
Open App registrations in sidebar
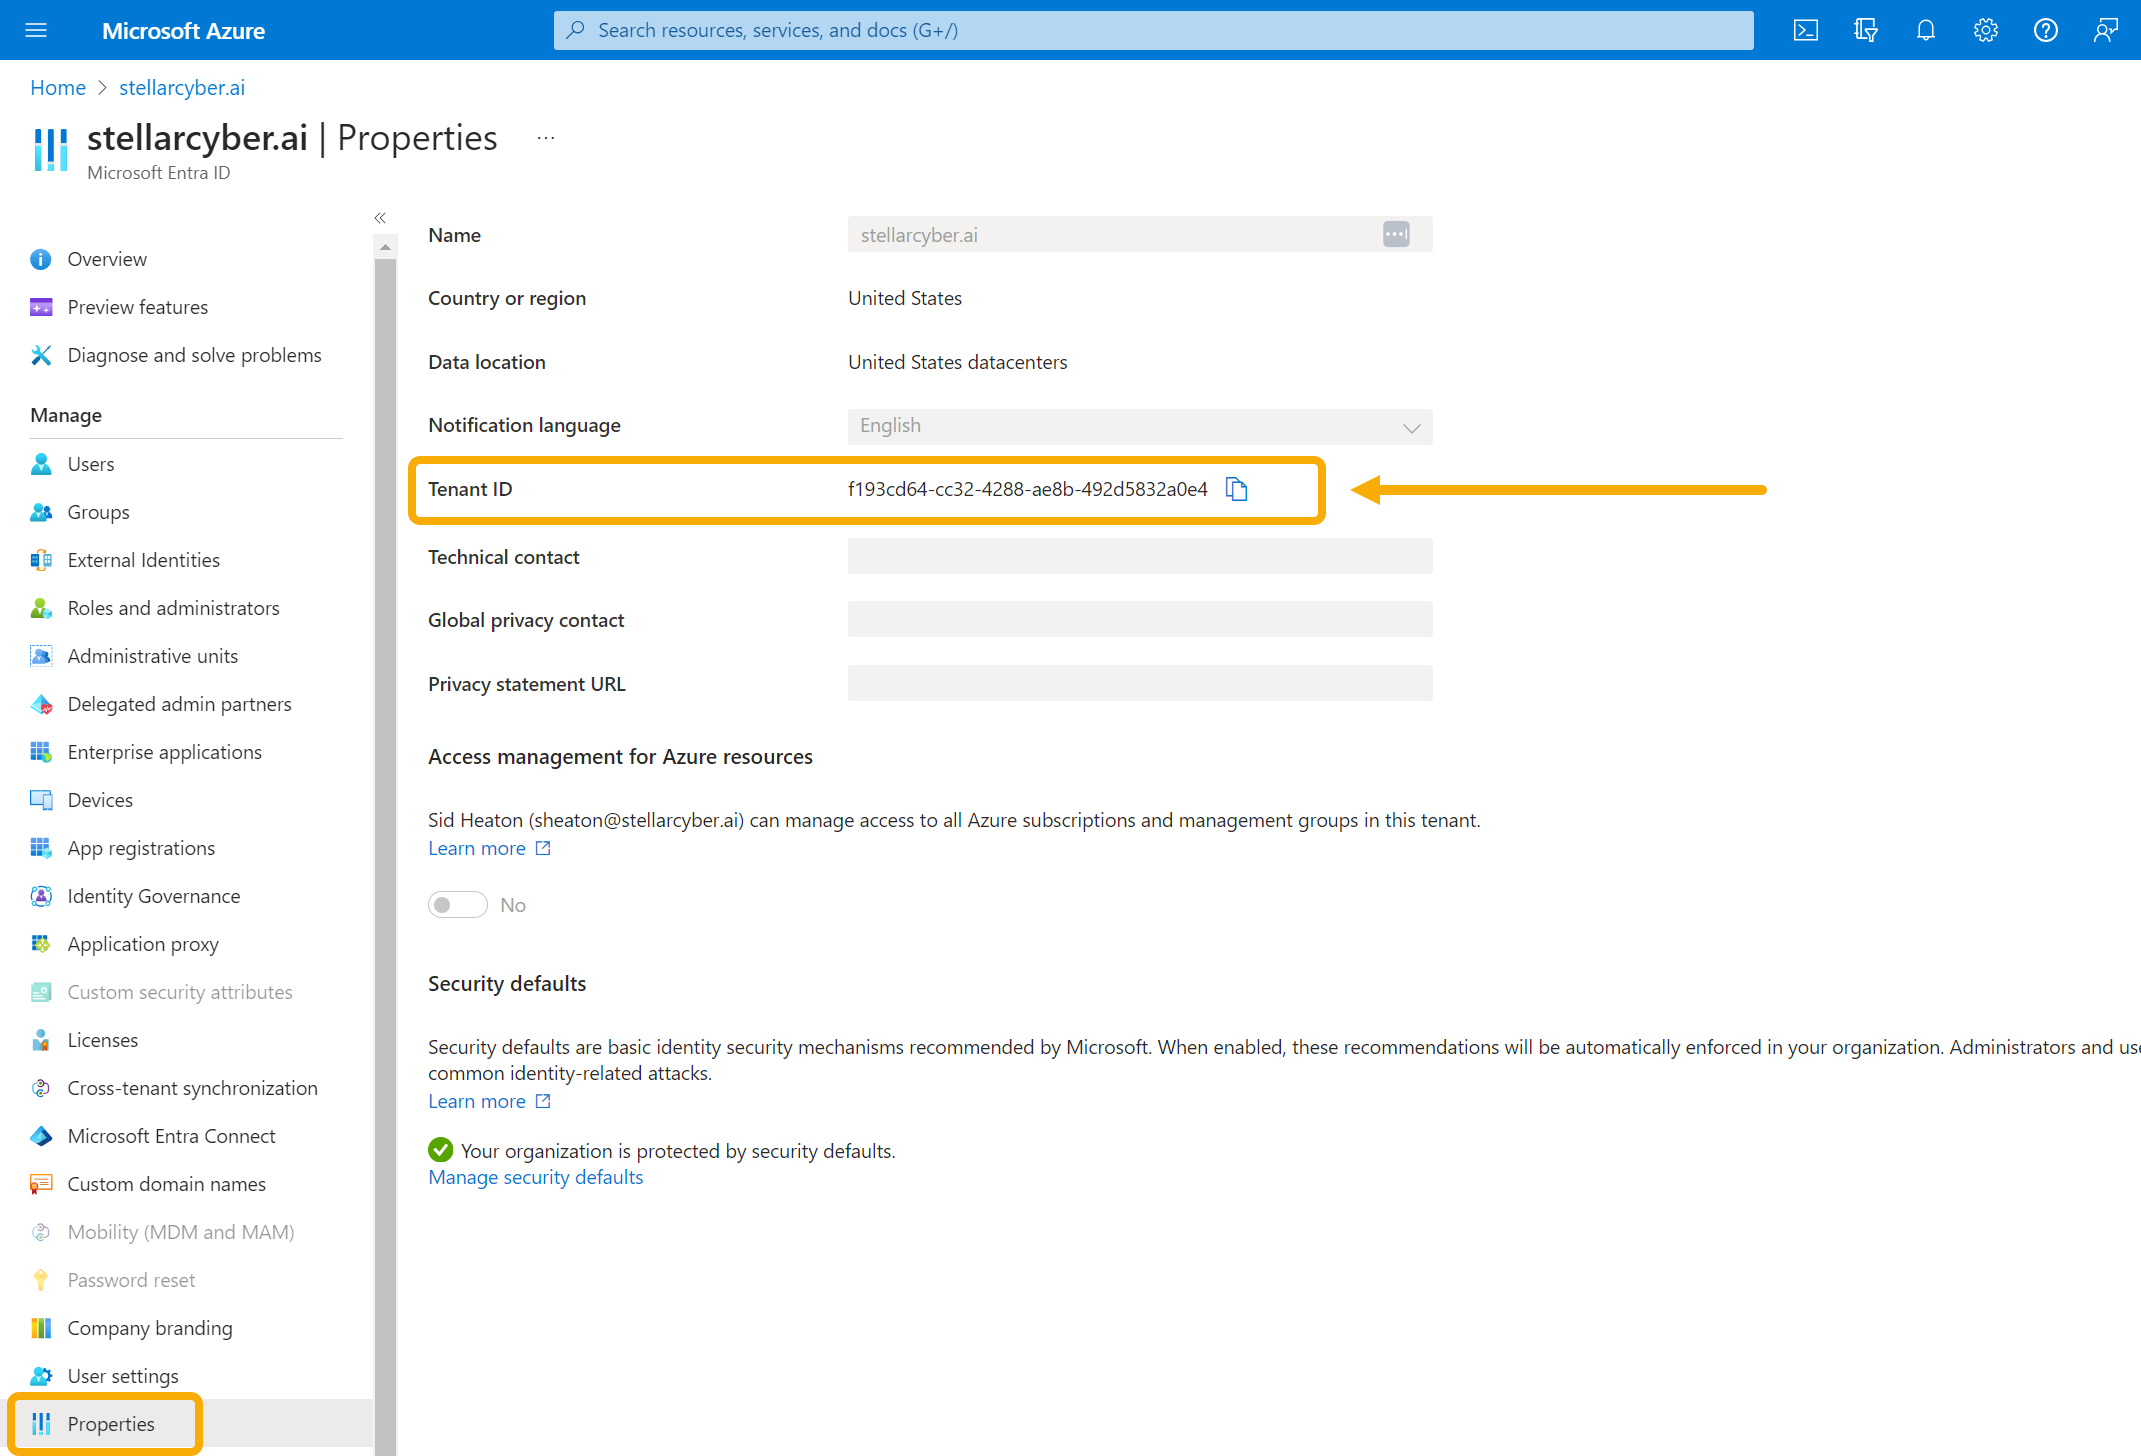(141, 848)
